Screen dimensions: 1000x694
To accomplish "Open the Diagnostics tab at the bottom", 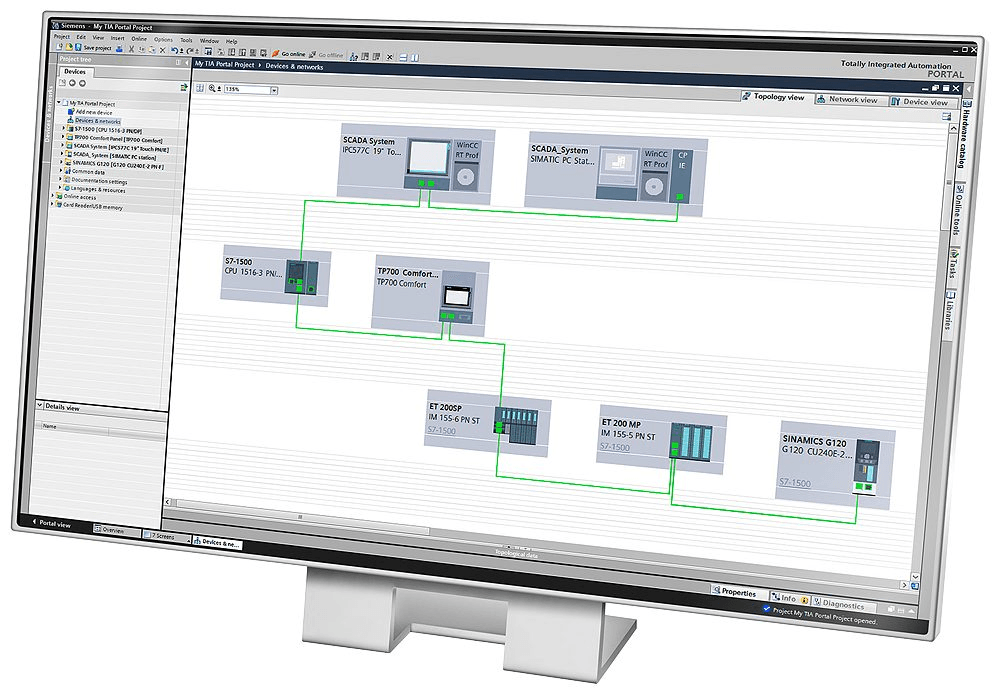I will 843,602.
